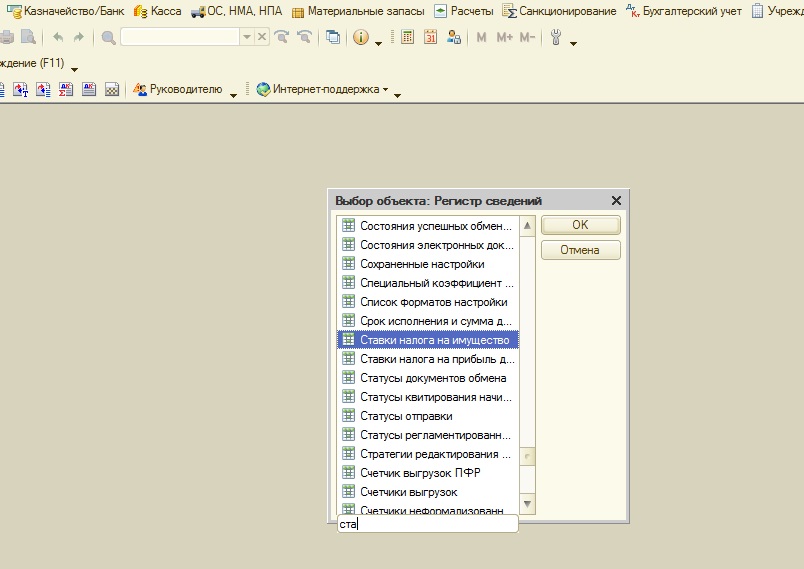This screenshot has width=804, height=569.
Task: Click the Руководителю reports icon
Action: click(140, 89)
